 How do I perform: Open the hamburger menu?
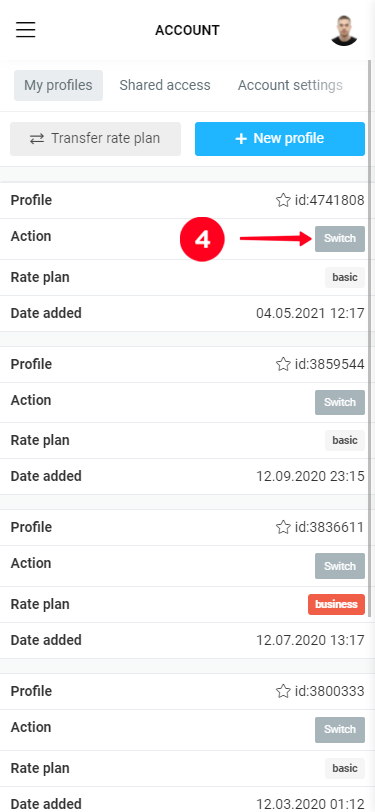[25, 30]
